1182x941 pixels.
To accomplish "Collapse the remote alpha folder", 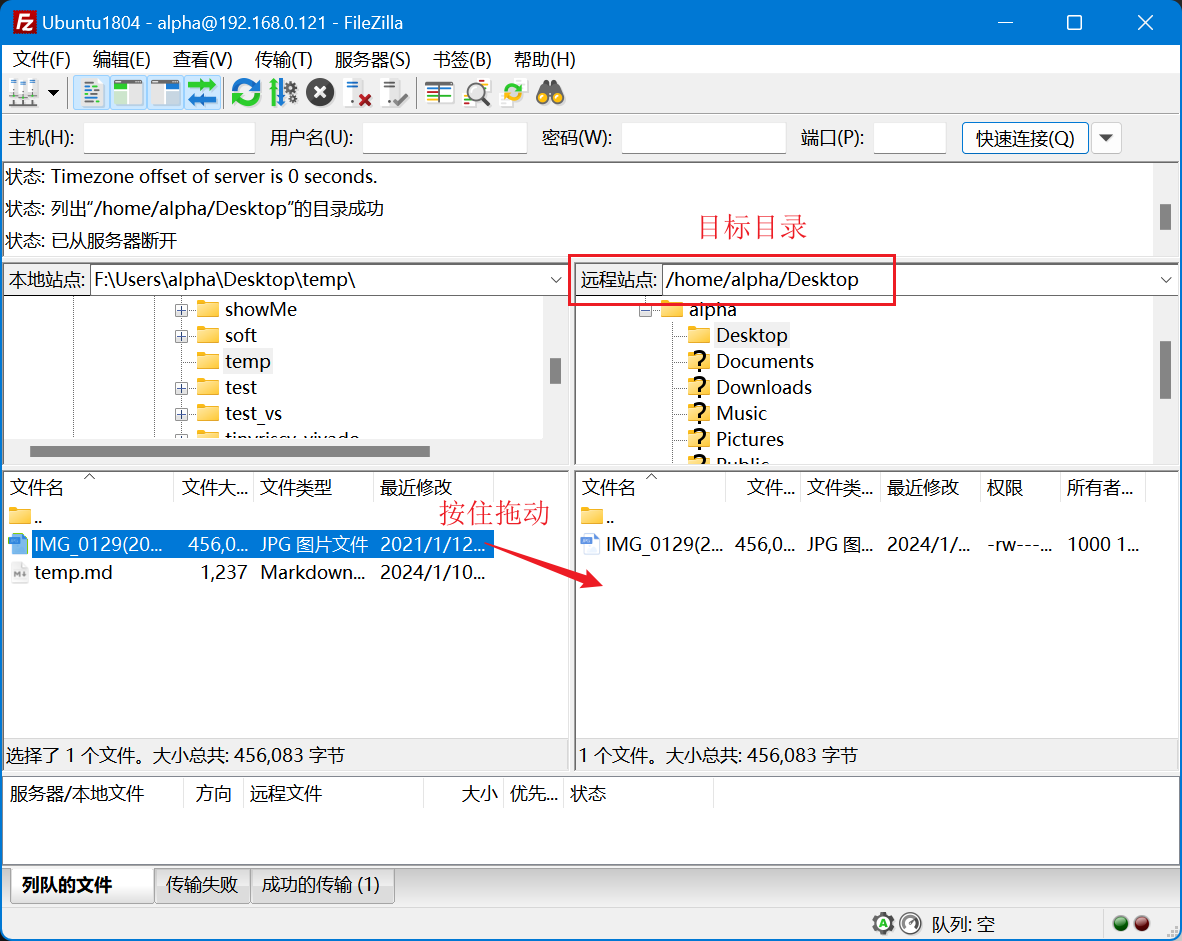I will [645, 310].
